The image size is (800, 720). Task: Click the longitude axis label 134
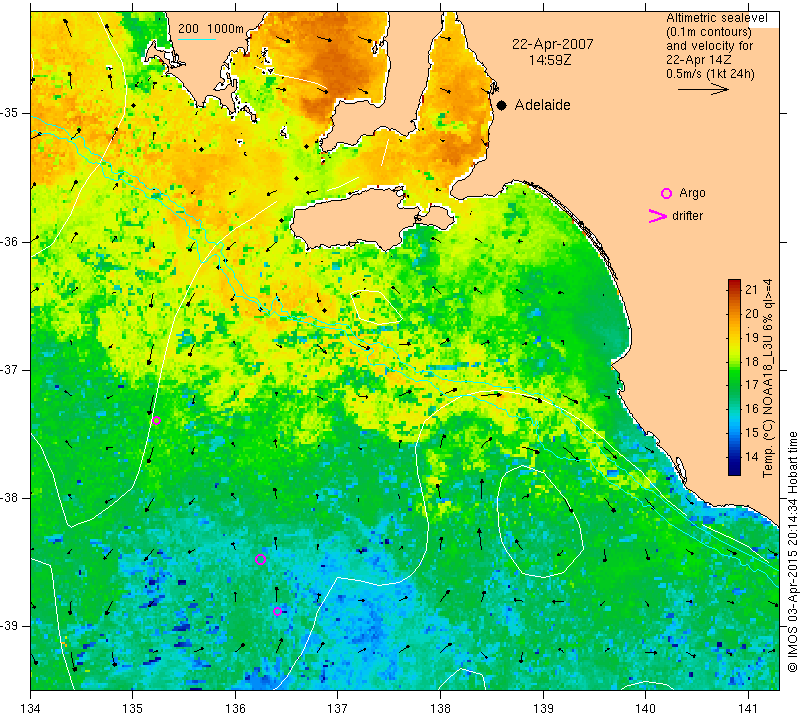click(31, 708)
